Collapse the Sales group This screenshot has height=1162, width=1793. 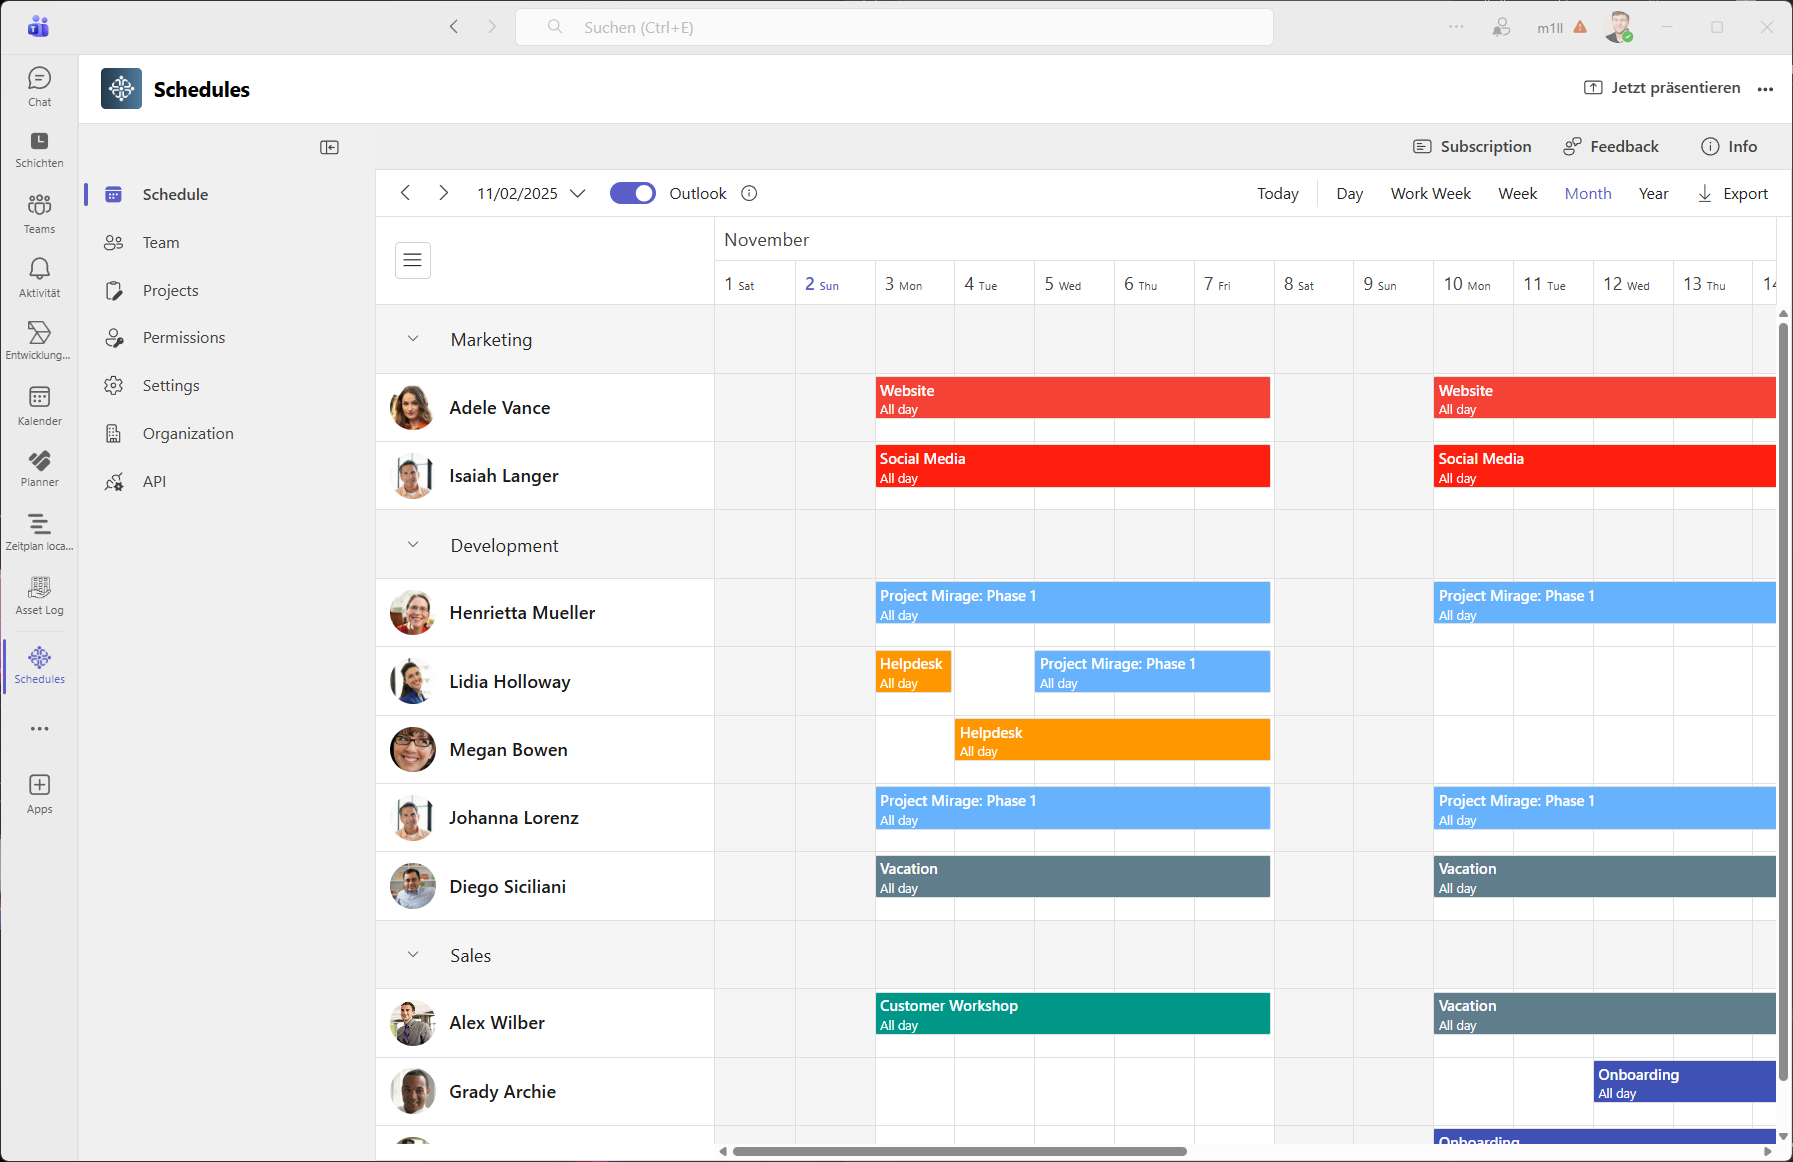(x=413, y=955)
